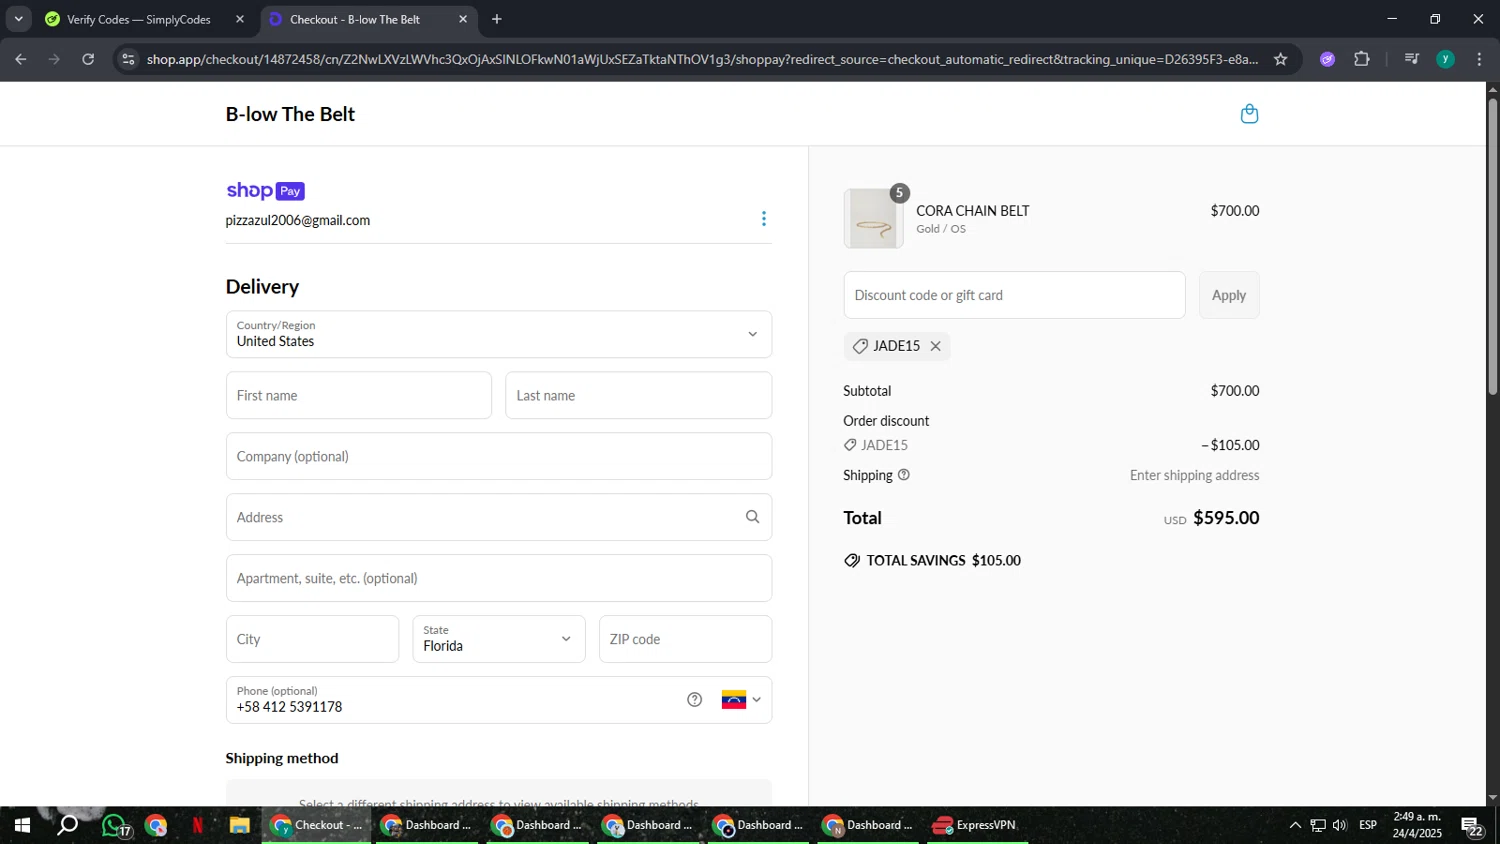Viewport: 1500px width, 844px height.
Task: Click the Total Savings tag icon
Action: pyautogui.click(x=852, y=561)
